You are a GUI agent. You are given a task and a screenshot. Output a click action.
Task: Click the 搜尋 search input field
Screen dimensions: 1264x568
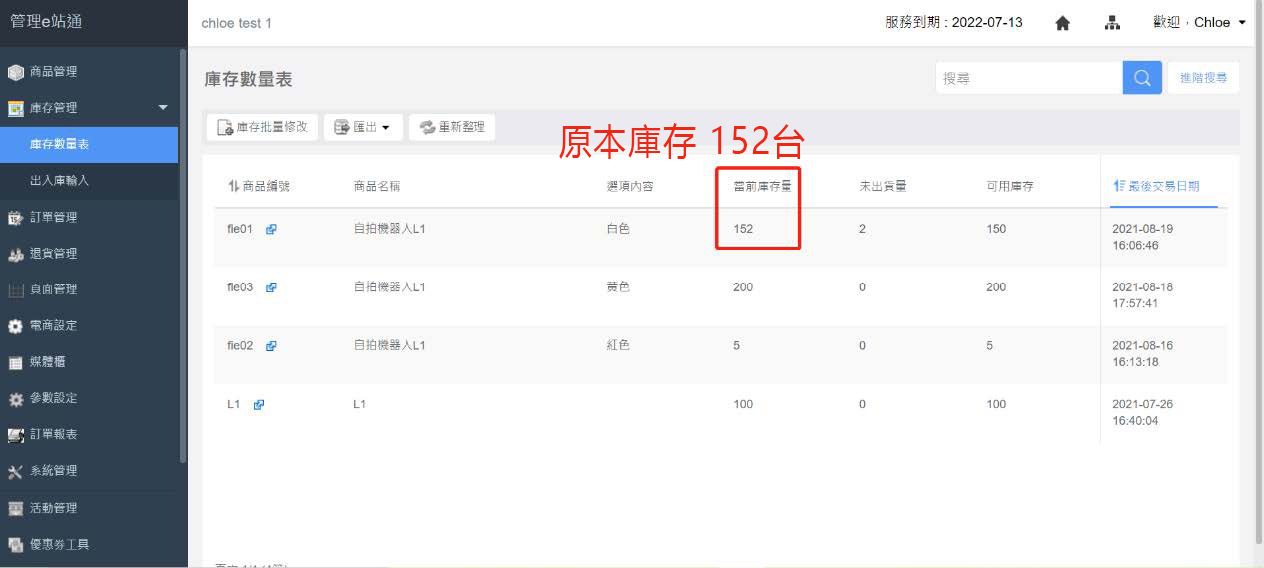(1028, 78)
